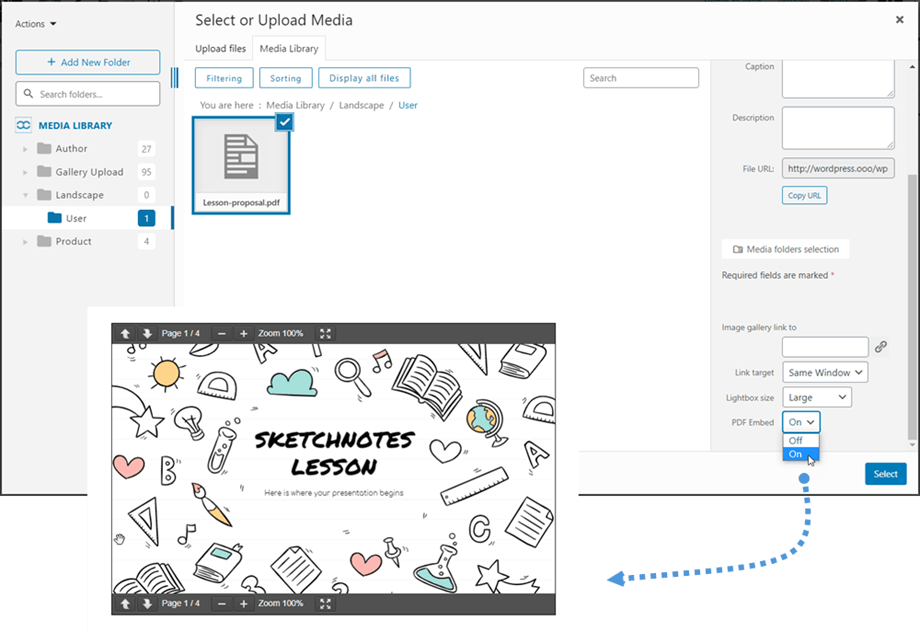This screenshot has width=920, height=632.
Task: Choose the On option in PDF Embed list
Action: 796,454
